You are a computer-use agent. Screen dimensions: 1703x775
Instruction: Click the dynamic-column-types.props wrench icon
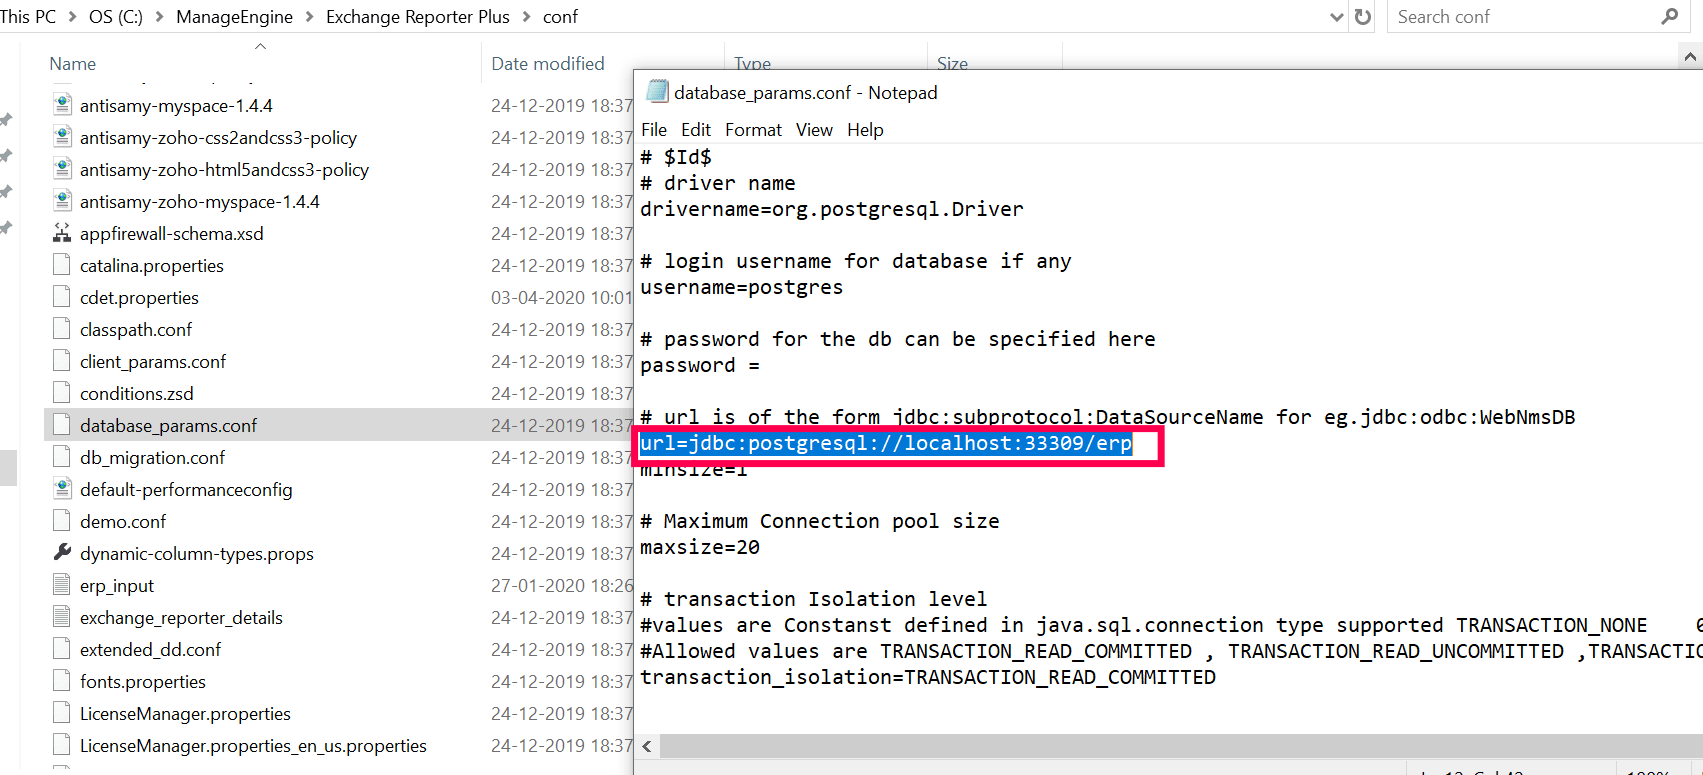[x=62, y=553]
